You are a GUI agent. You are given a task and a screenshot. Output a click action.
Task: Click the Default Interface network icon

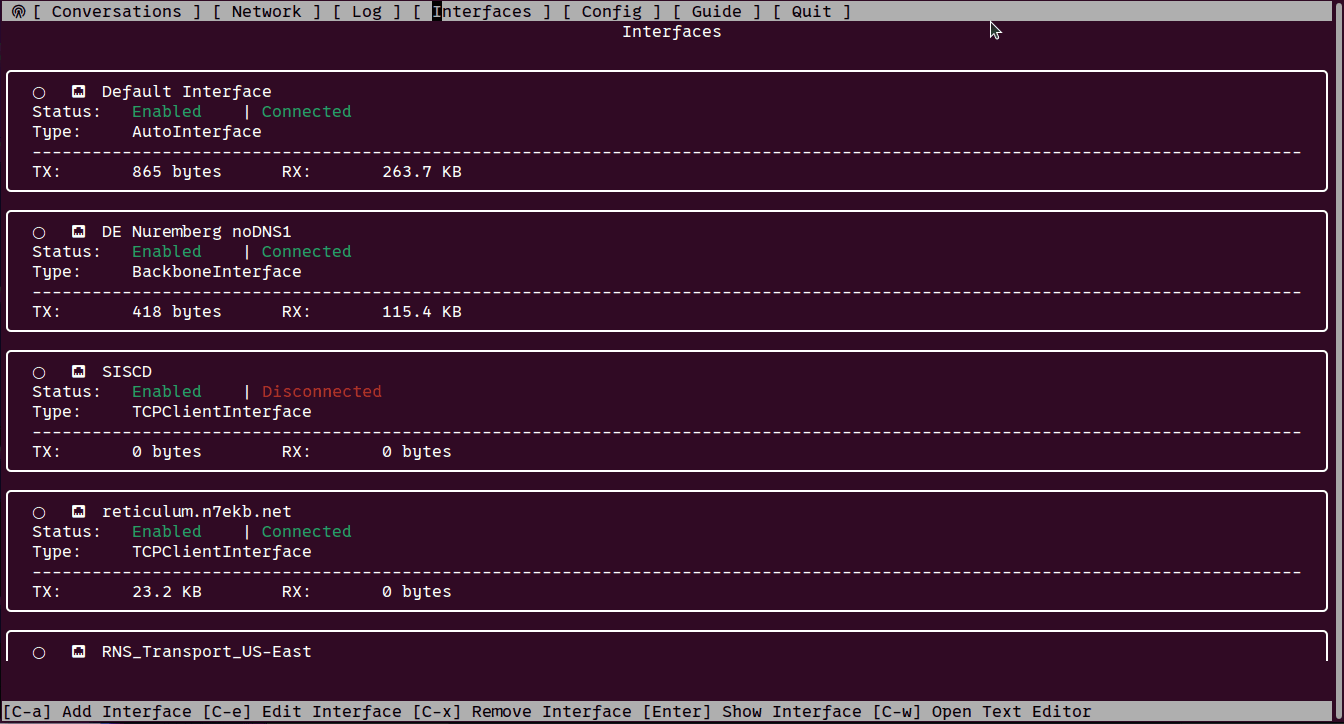(79, 92)
